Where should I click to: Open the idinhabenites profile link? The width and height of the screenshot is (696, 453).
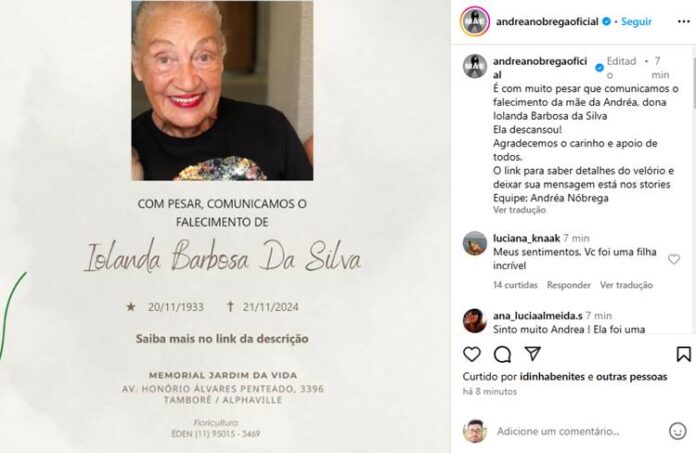pos(552,377)
